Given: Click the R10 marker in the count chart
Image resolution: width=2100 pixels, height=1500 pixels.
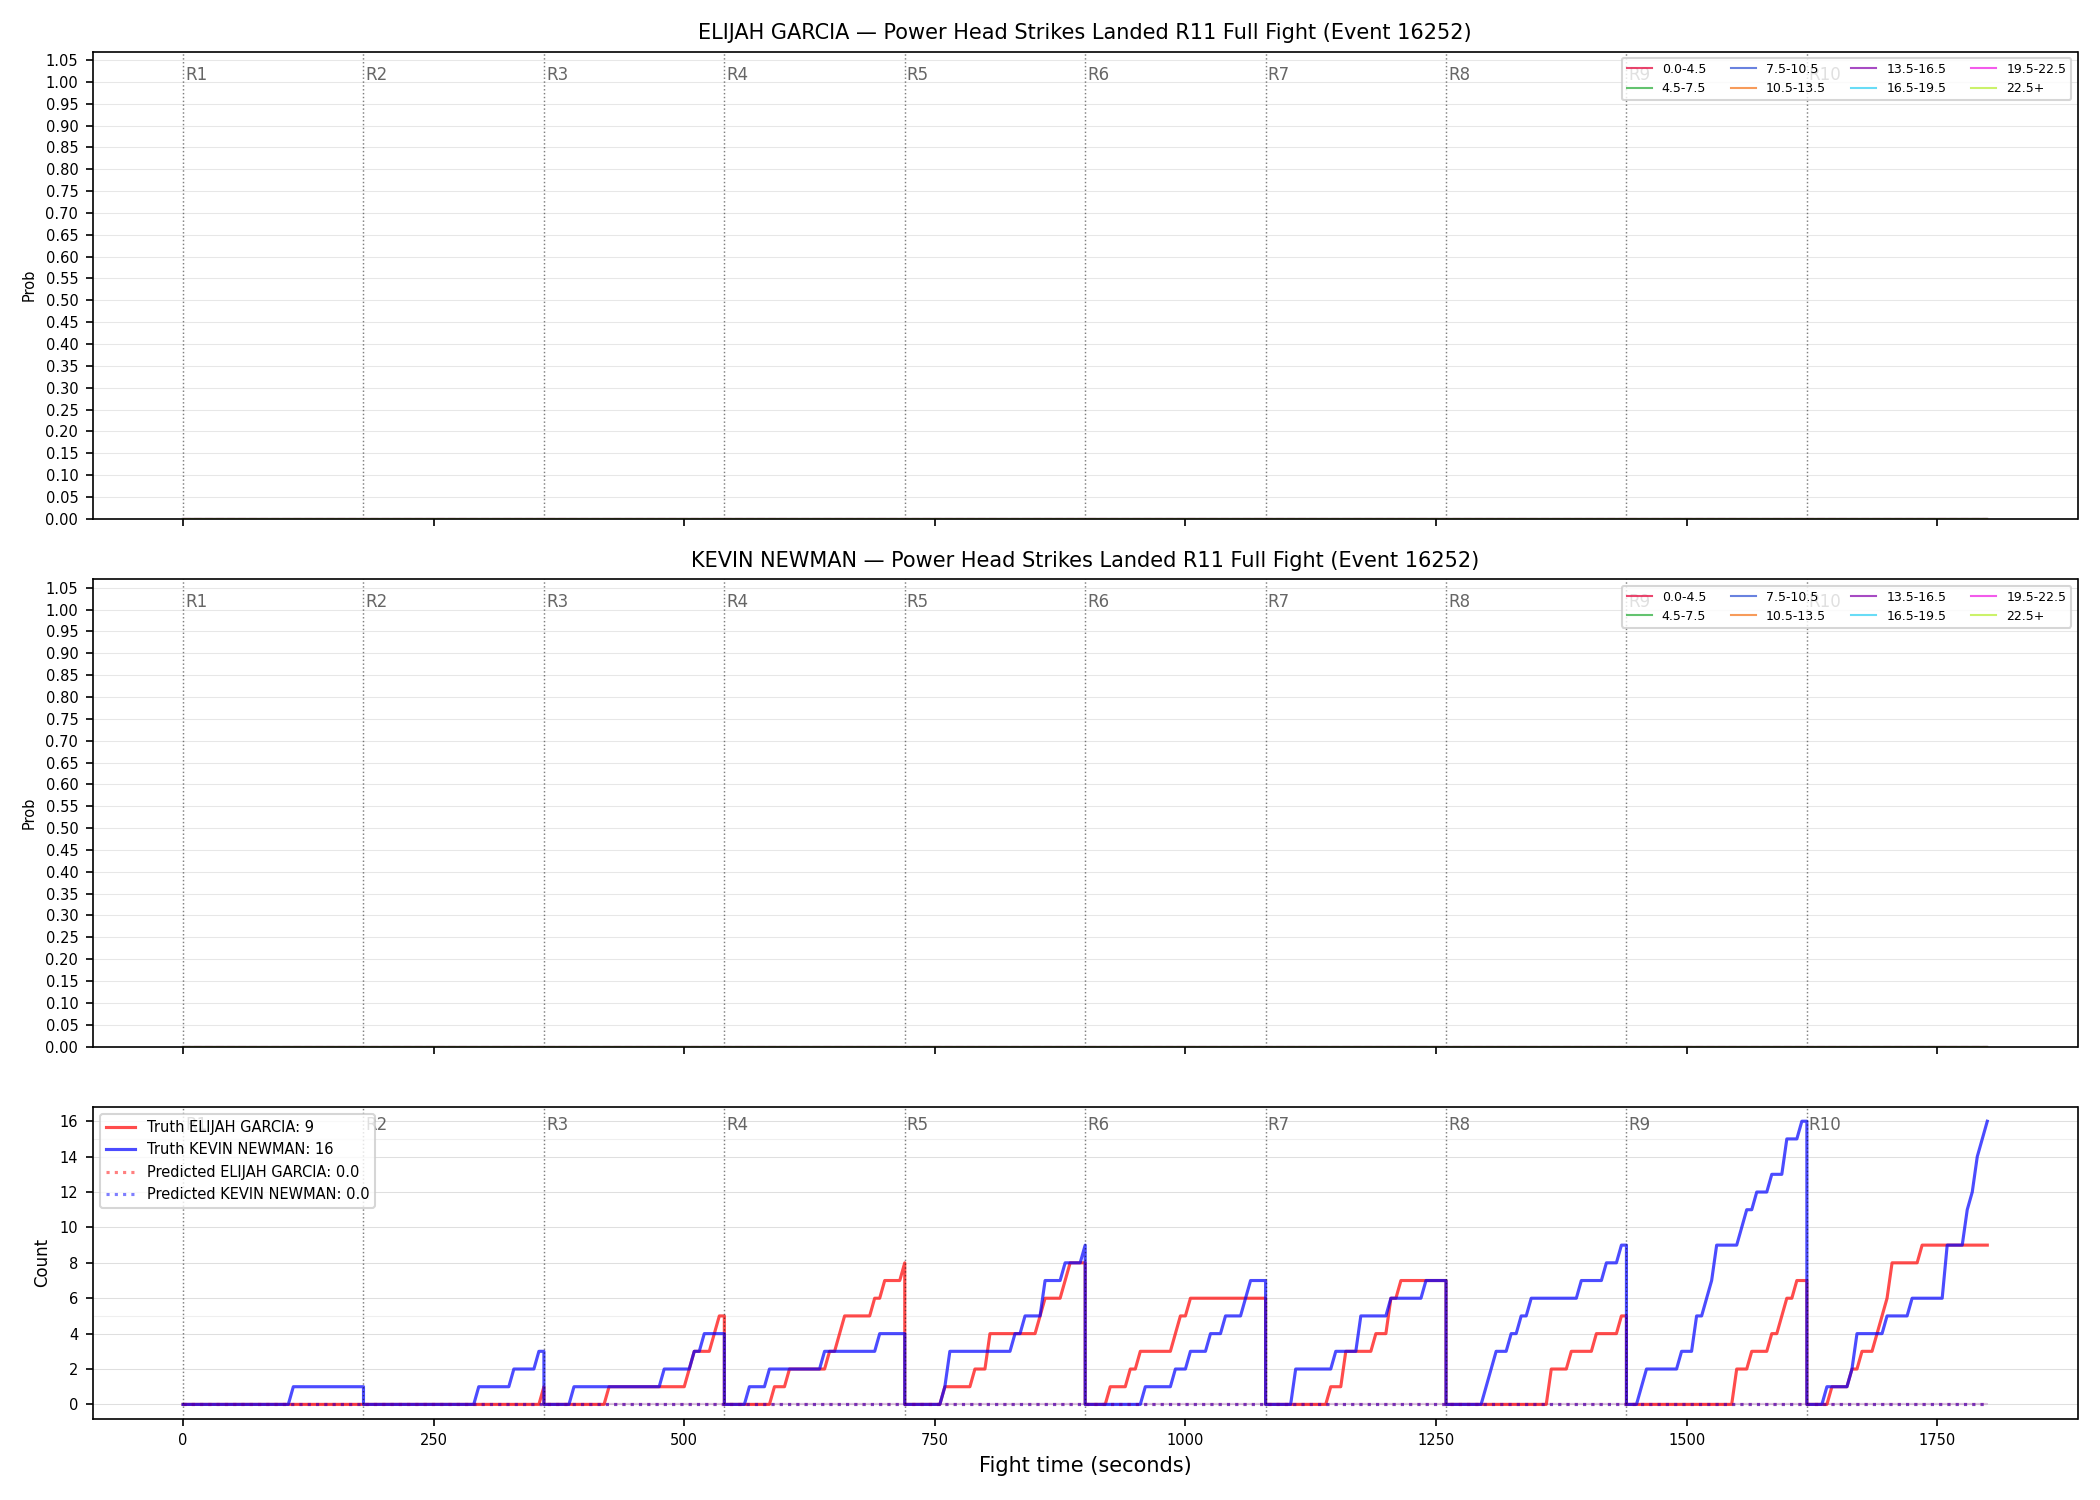Looking at the screenshot, I should click(1825, 1124).
